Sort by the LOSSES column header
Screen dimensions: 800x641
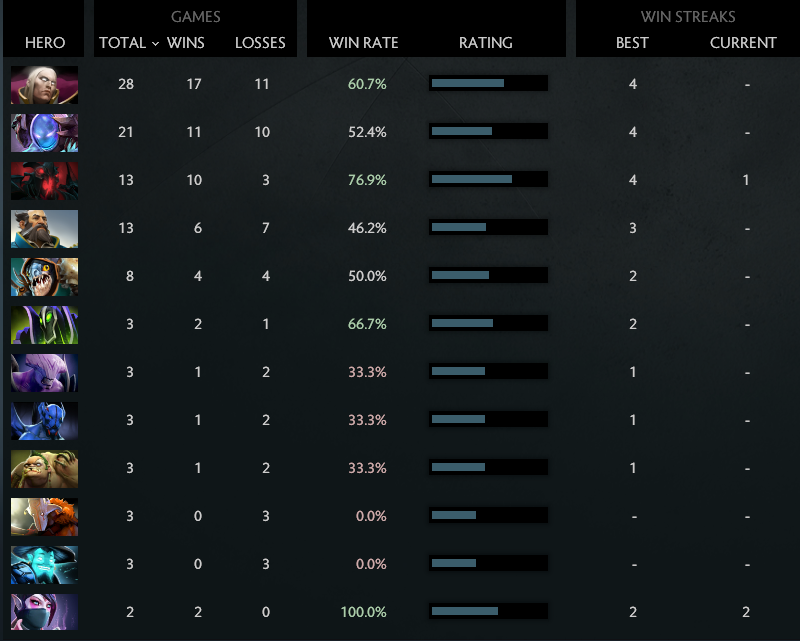tap(260, 43)
